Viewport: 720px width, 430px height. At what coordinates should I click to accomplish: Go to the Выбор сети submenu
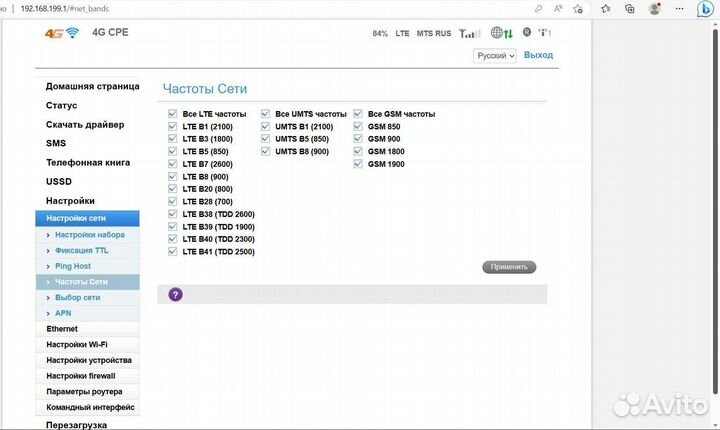77,297
